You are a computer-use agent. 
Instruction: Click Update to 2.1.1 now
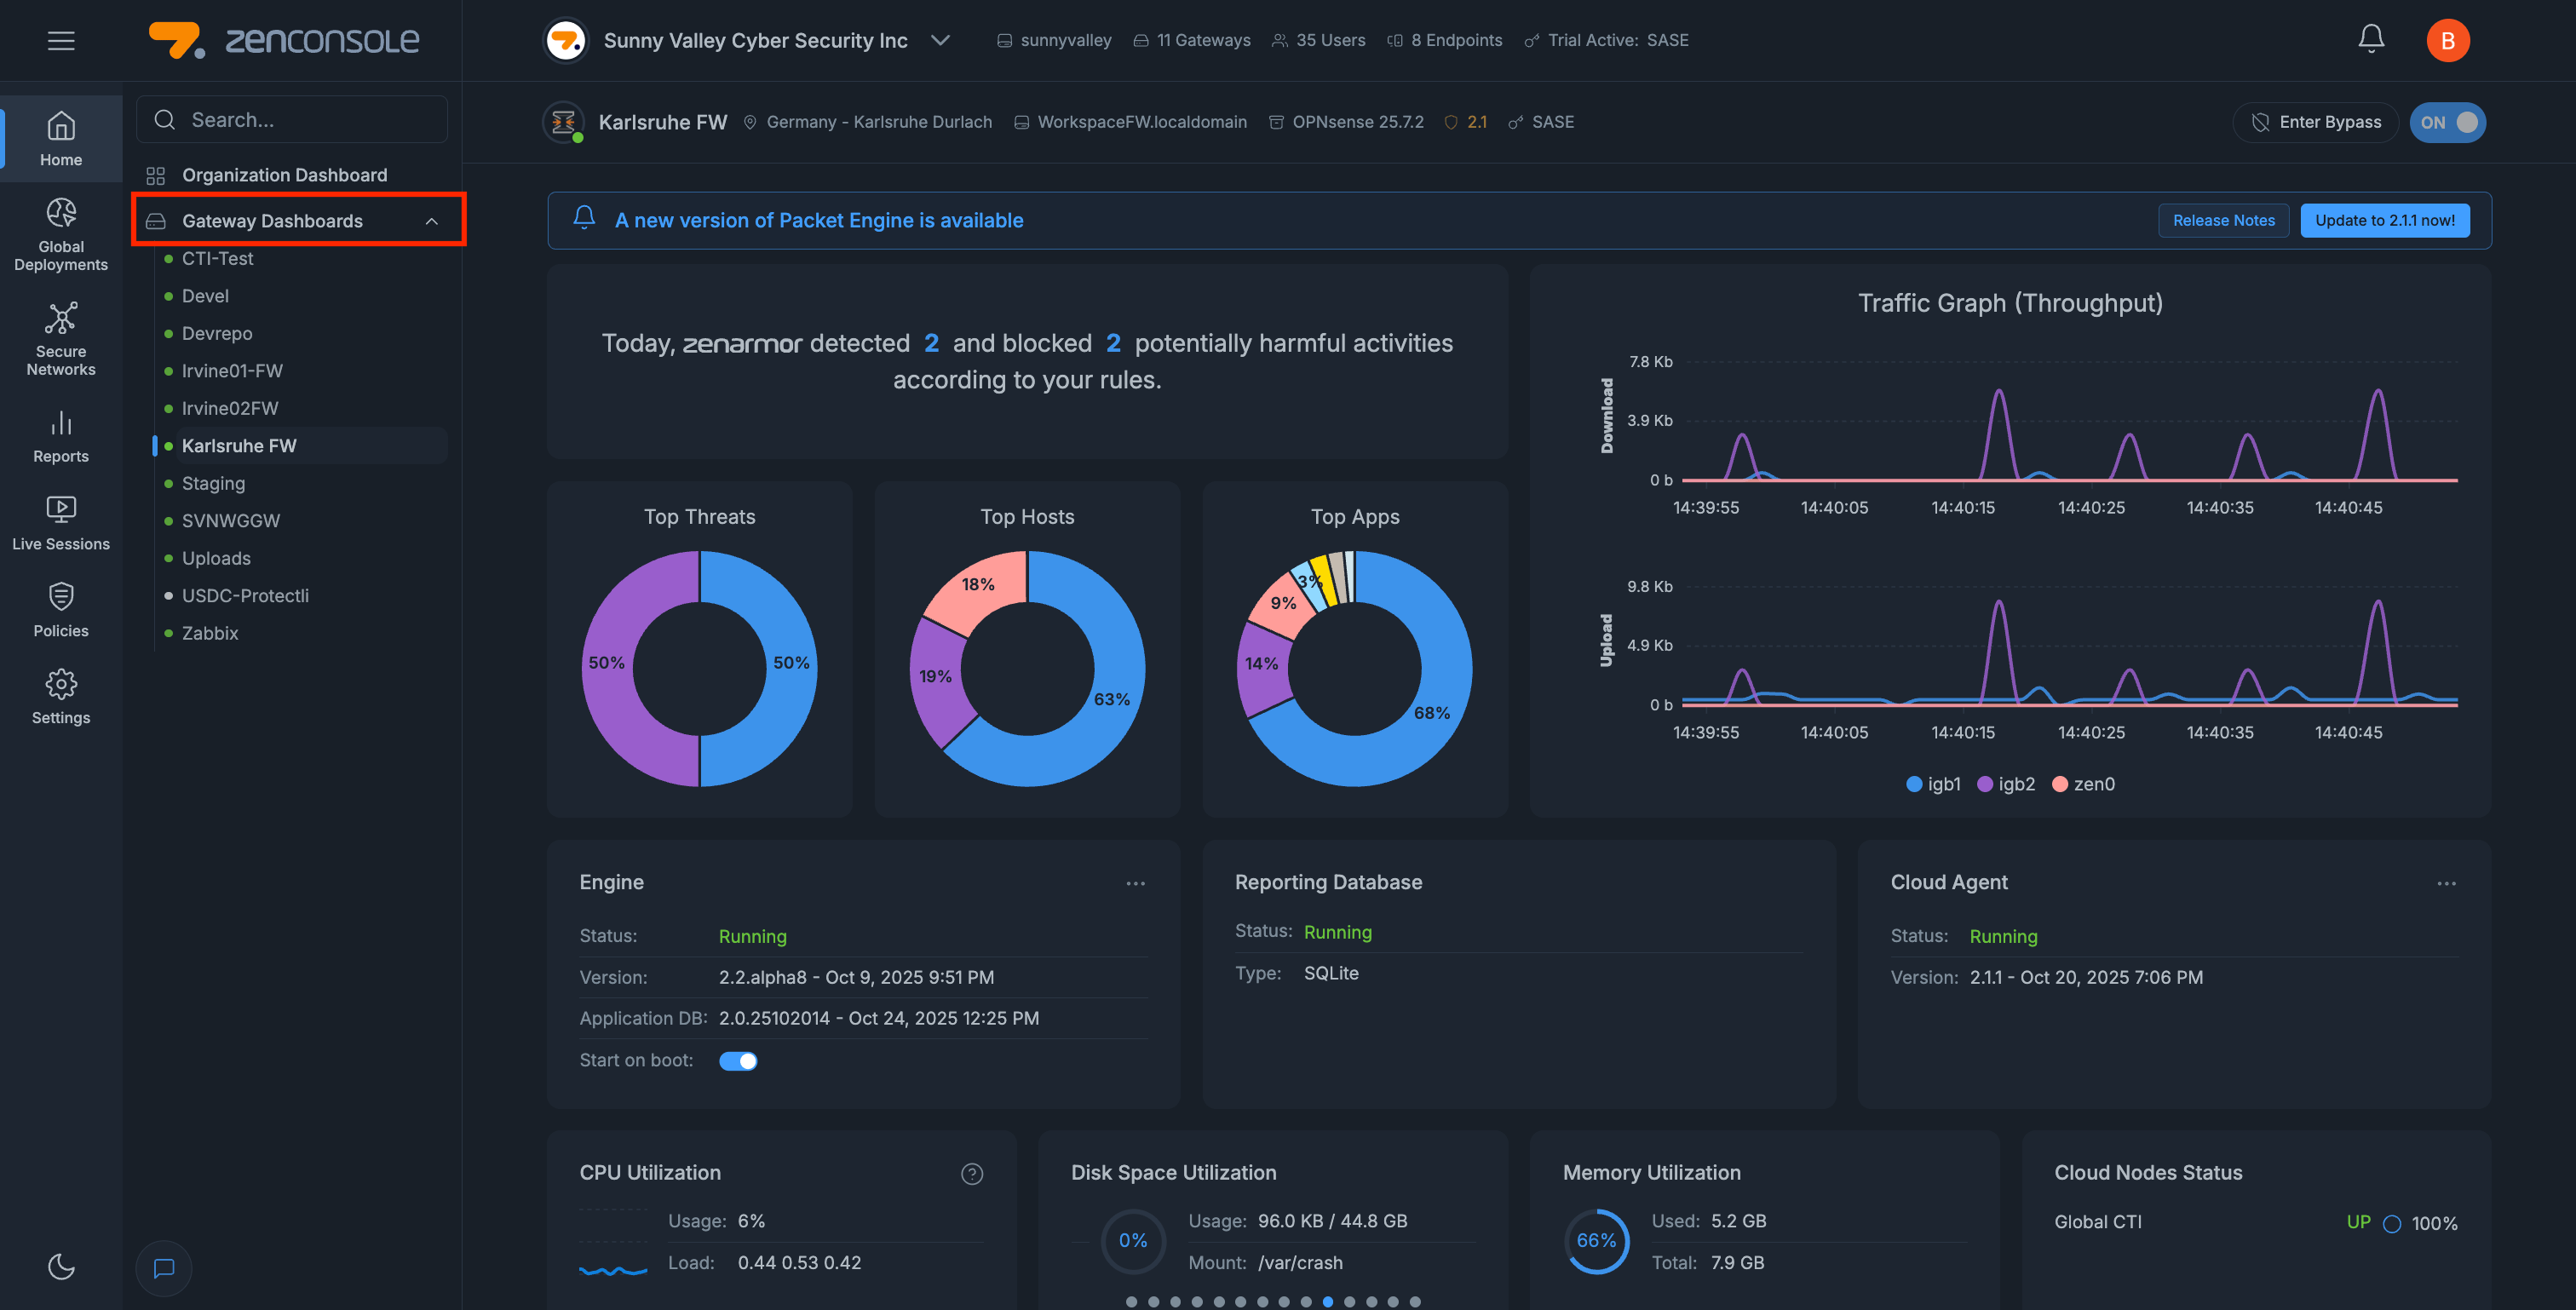click(x=2386, y=220)
